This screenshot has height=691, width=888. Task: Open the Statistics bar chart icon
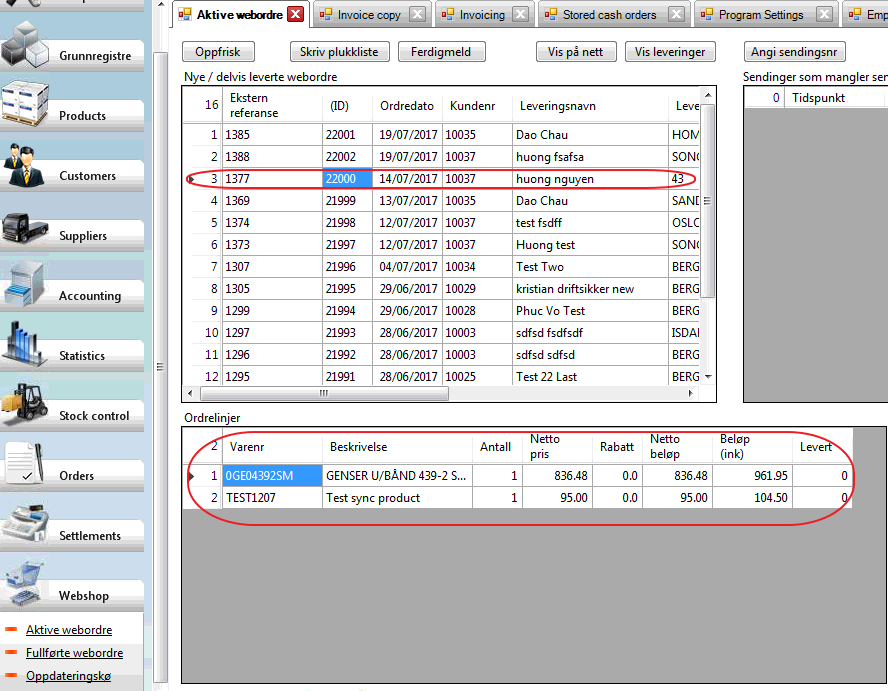point(23,344)
